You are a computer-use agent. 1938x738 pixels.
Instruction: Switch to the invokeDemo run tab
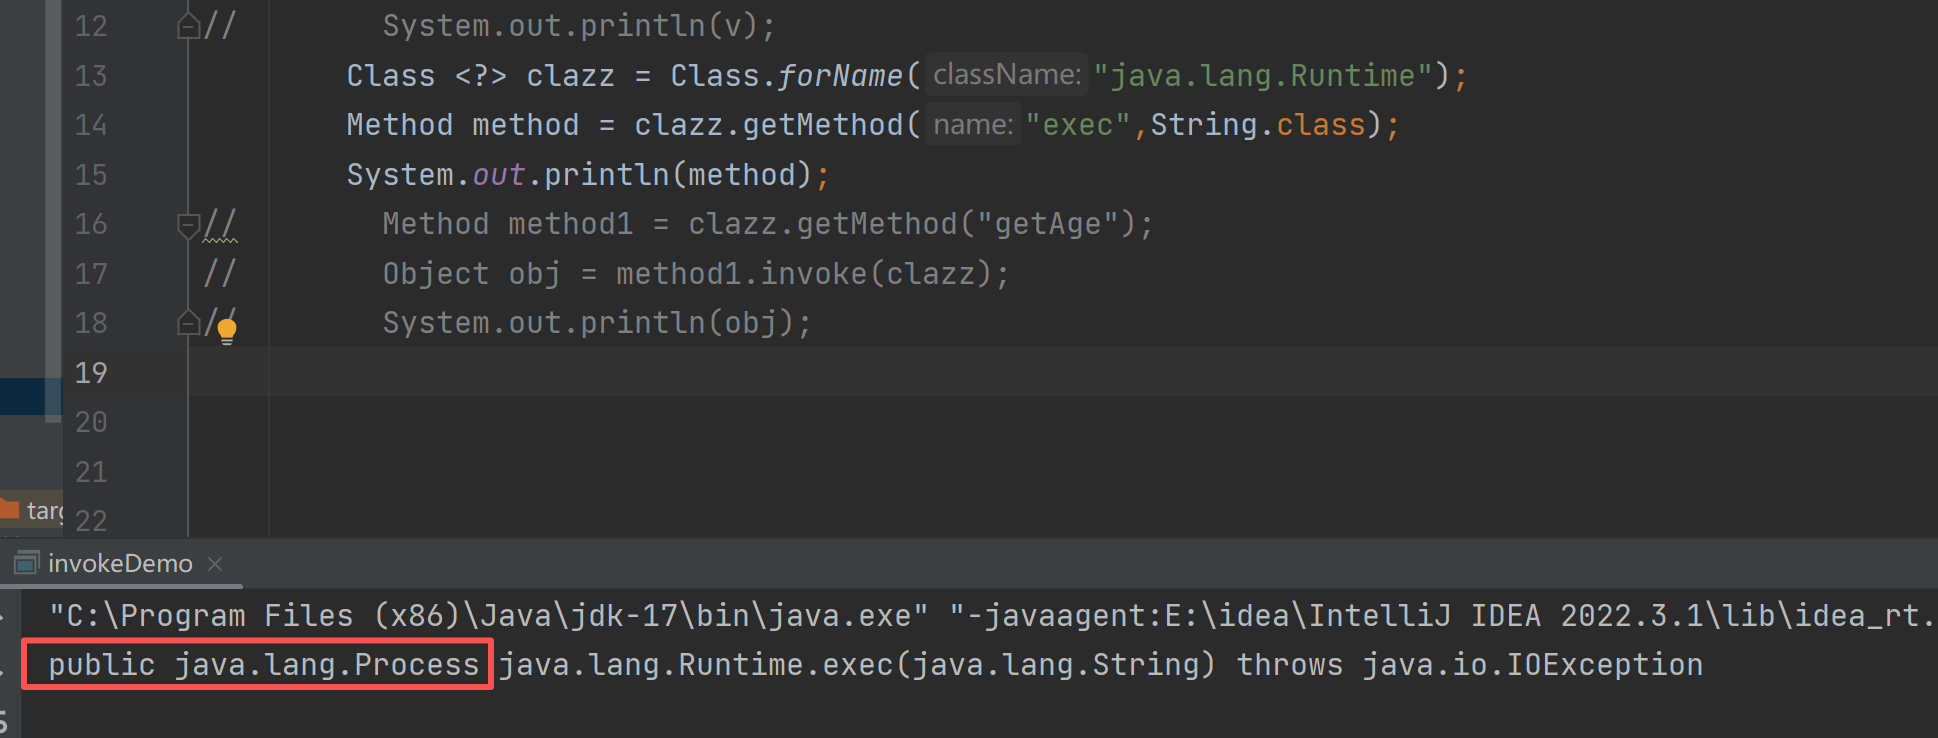pos(120,564)
